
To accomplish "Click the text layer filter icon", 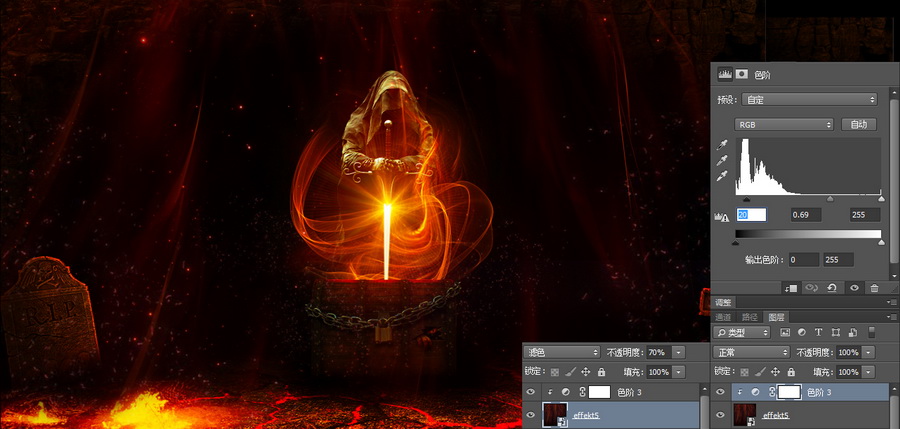I will click(818, 332).
